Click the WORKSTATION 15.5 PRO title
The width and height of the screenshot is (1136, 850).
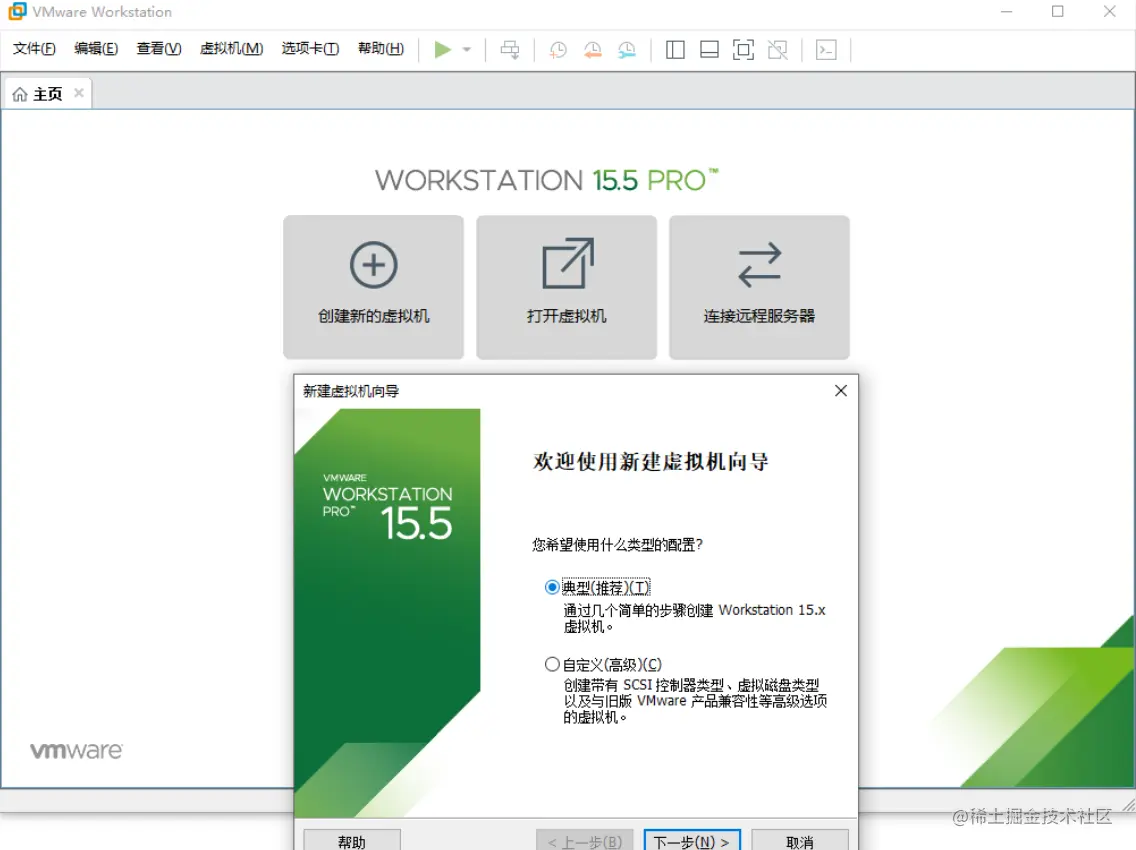tap(546, 180)
